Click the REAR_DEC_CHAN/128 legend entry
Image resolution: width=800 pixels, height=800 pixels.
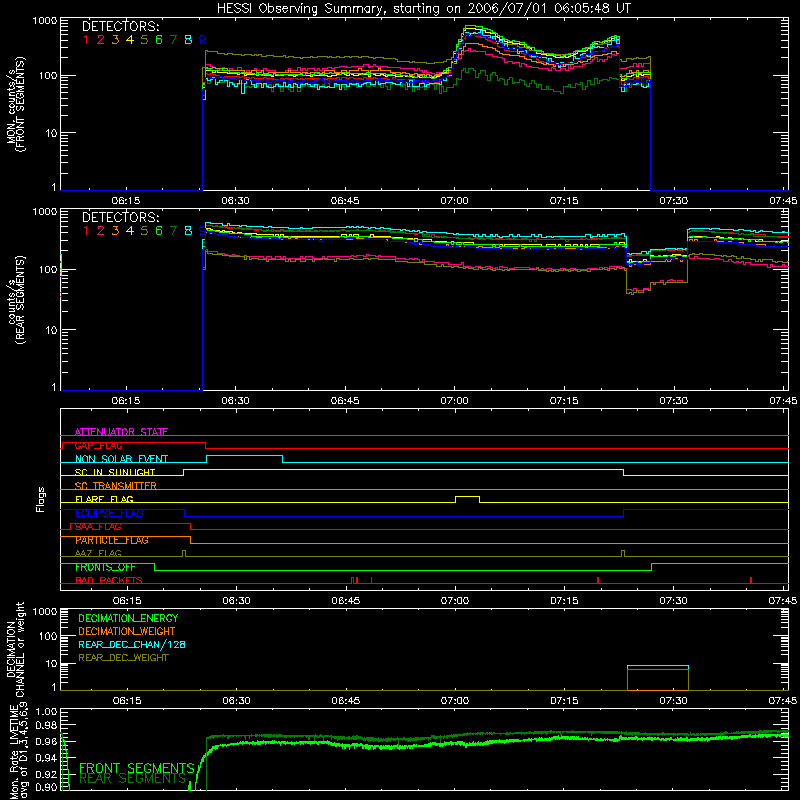[x=132, y=644]
